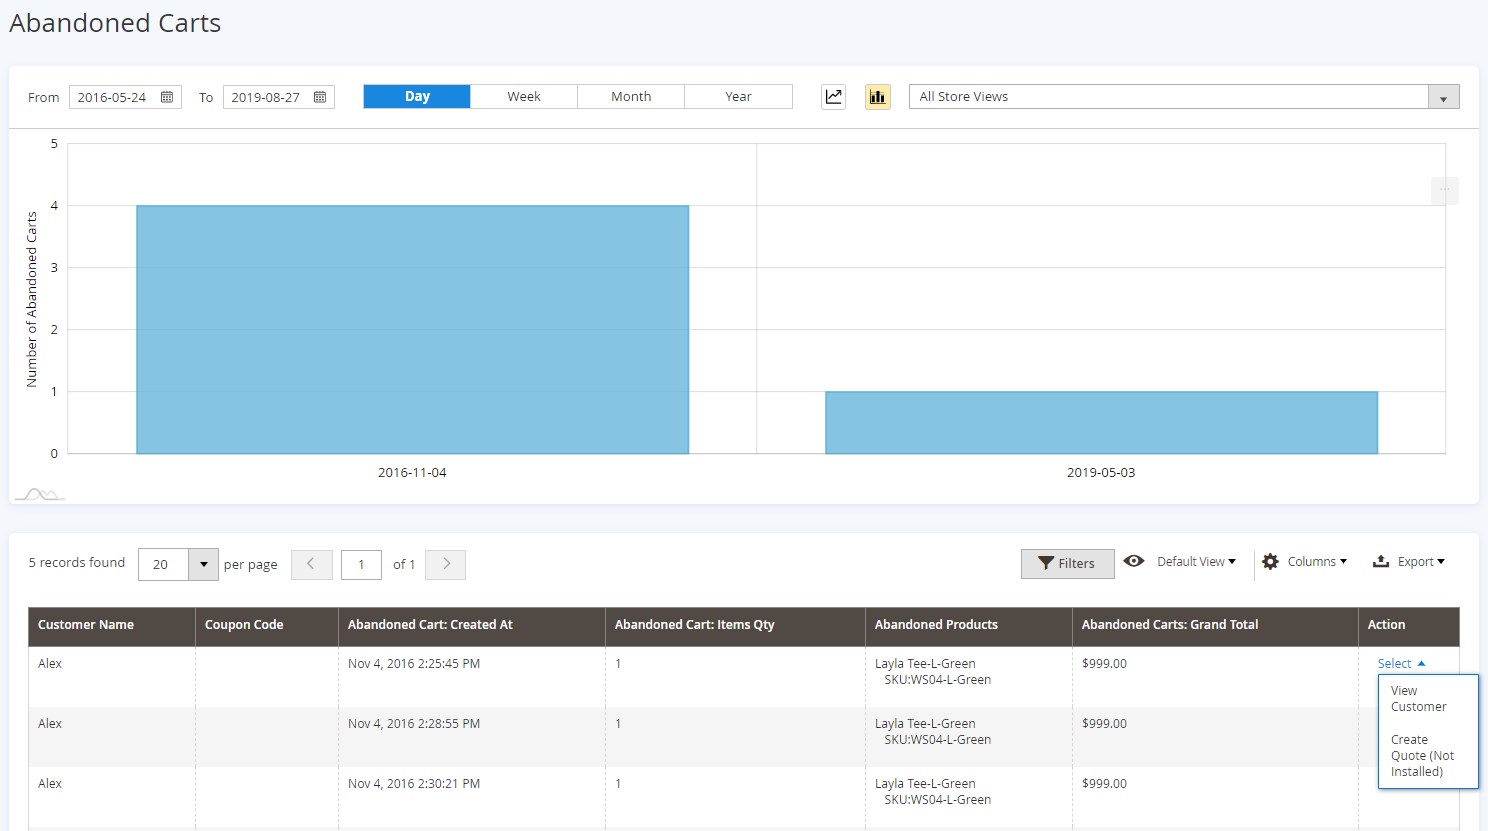
Task: Expand the Default View bookmarks dropdown
Action: point(1196,562)
